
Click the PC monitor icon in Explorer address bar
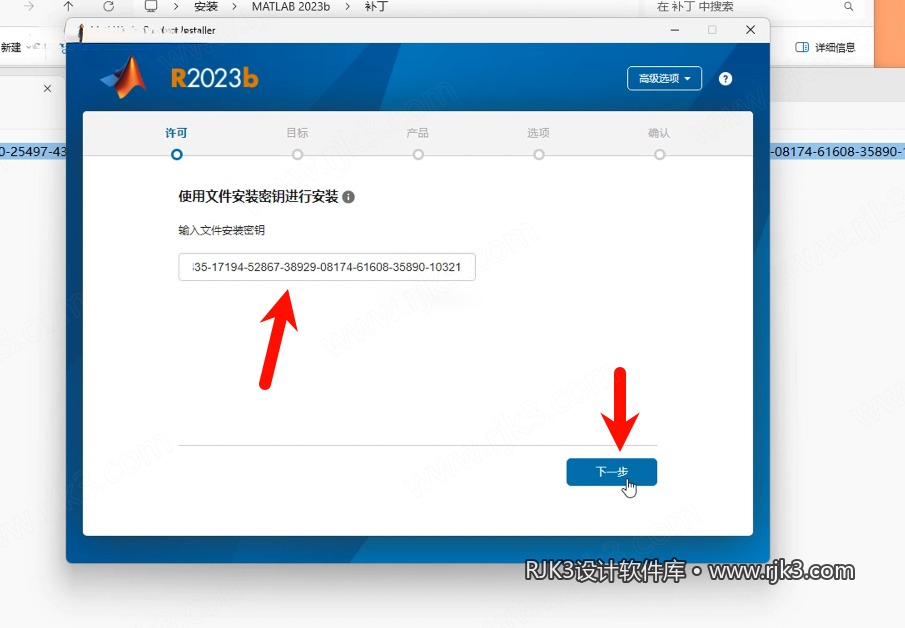[151, 6]
